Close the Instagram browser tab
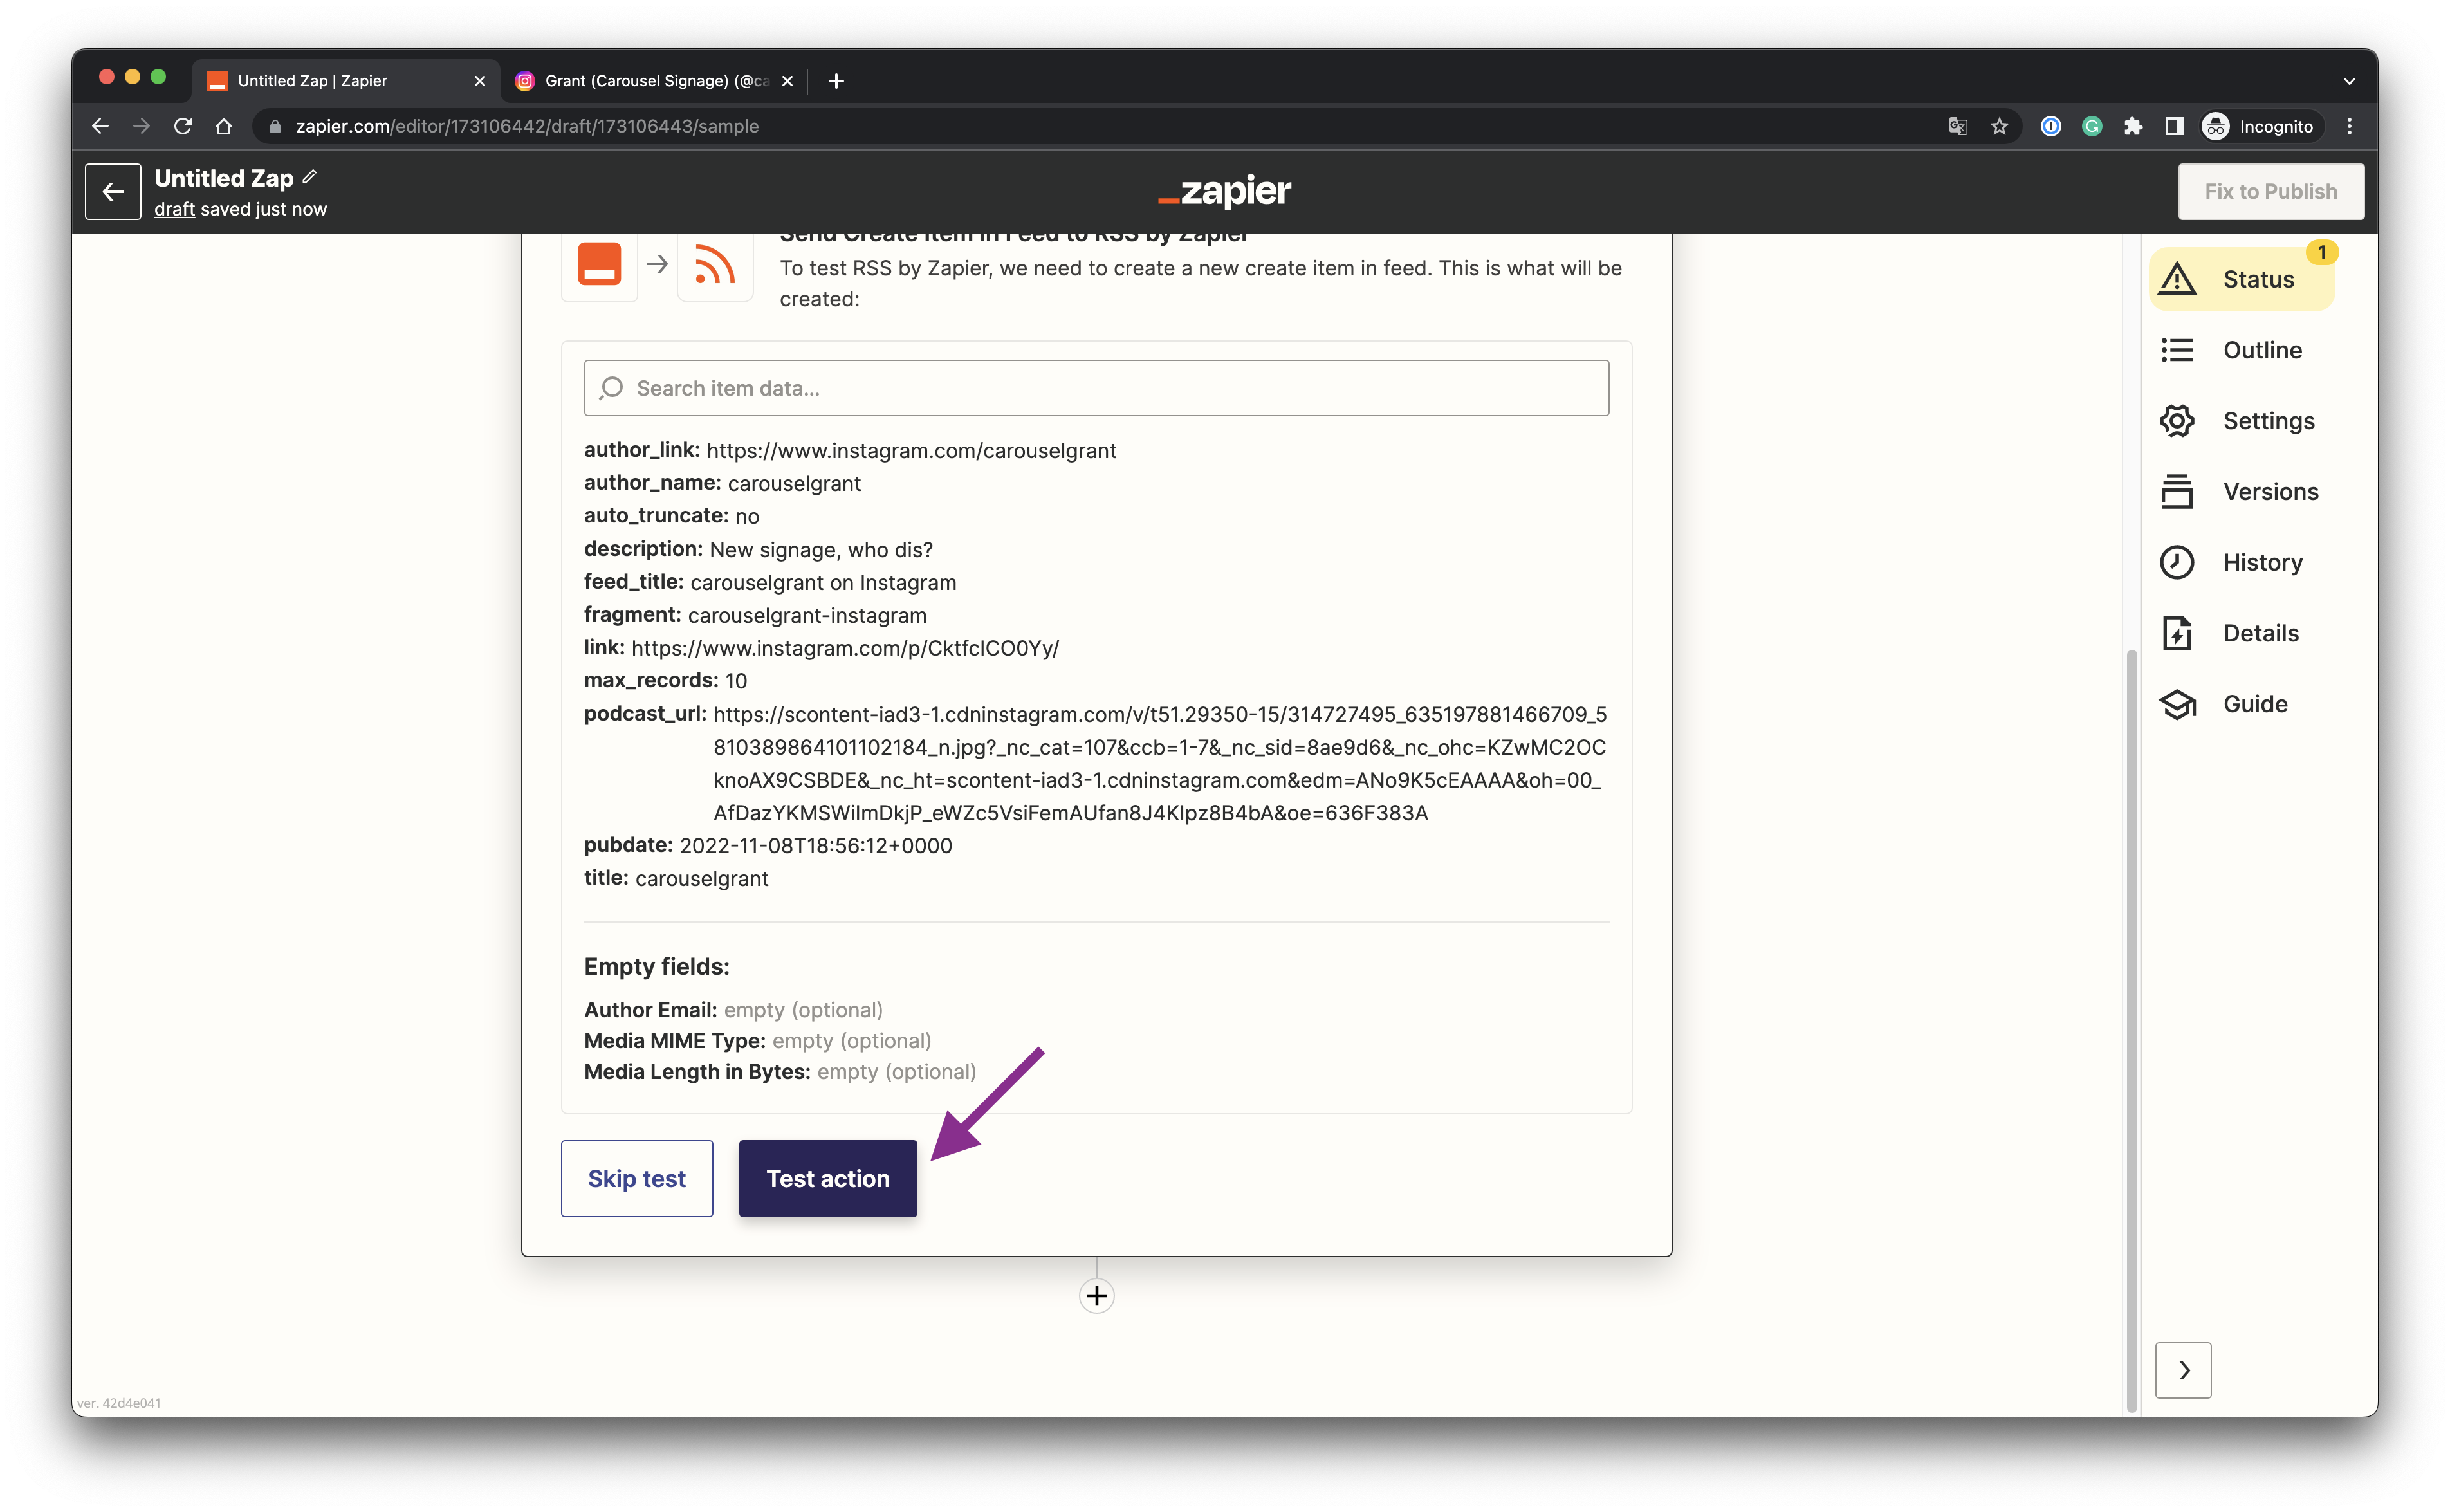Screen dimensions: 2450x1512 click(788, 81)
